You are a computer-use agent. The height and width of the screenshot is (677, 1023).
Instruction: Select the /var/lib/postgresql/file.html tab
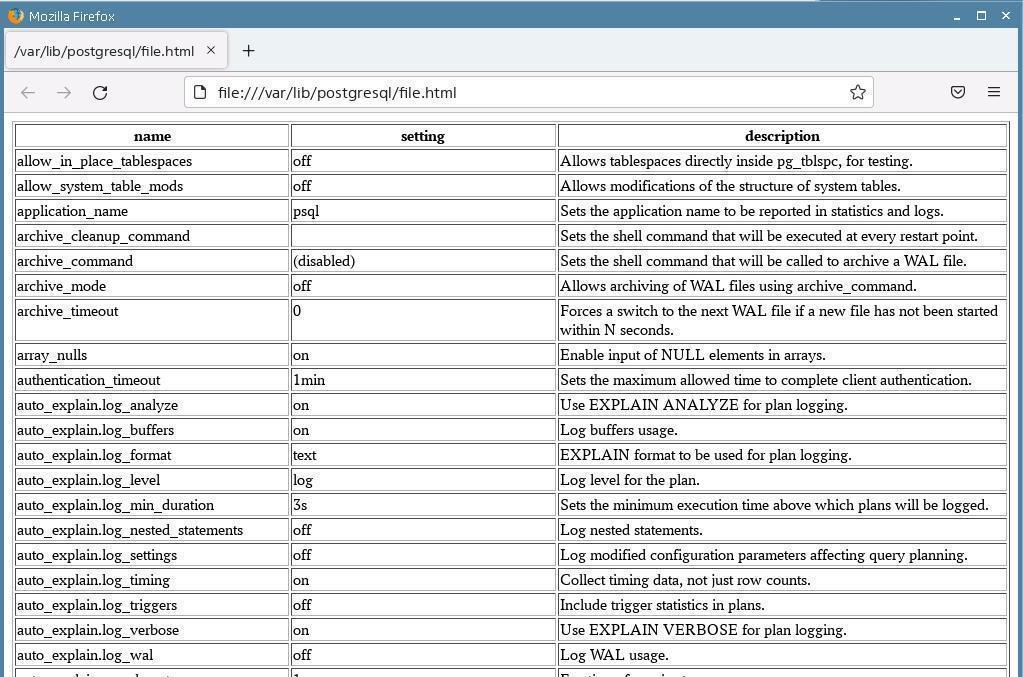(x=104, y=51)
